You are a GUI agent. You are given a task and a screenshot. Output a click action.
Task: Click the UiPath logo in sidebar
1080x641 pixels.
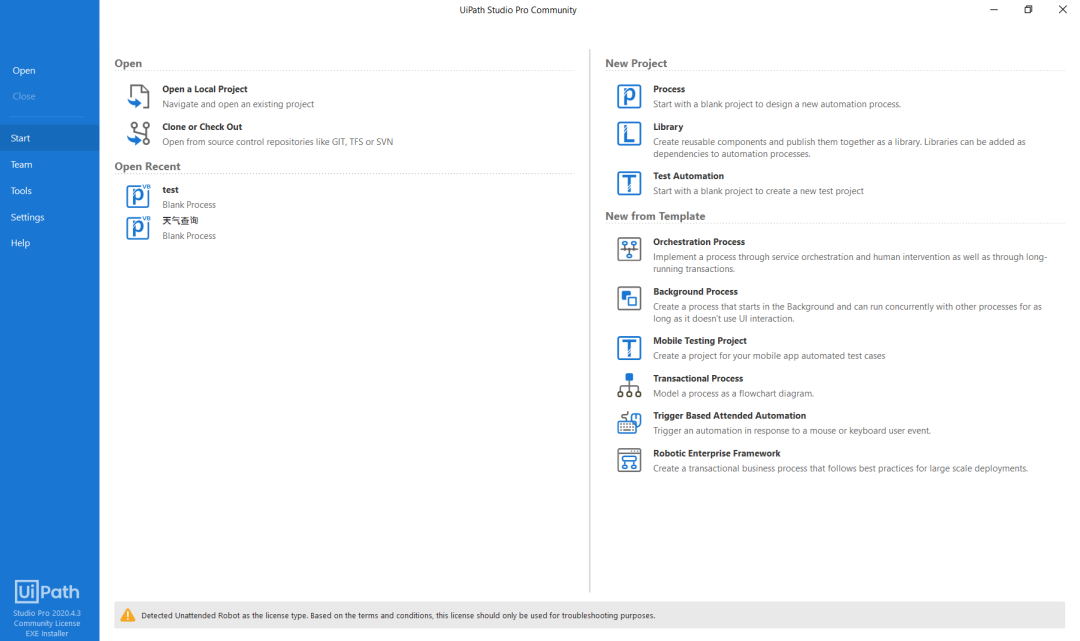point(47,591)
